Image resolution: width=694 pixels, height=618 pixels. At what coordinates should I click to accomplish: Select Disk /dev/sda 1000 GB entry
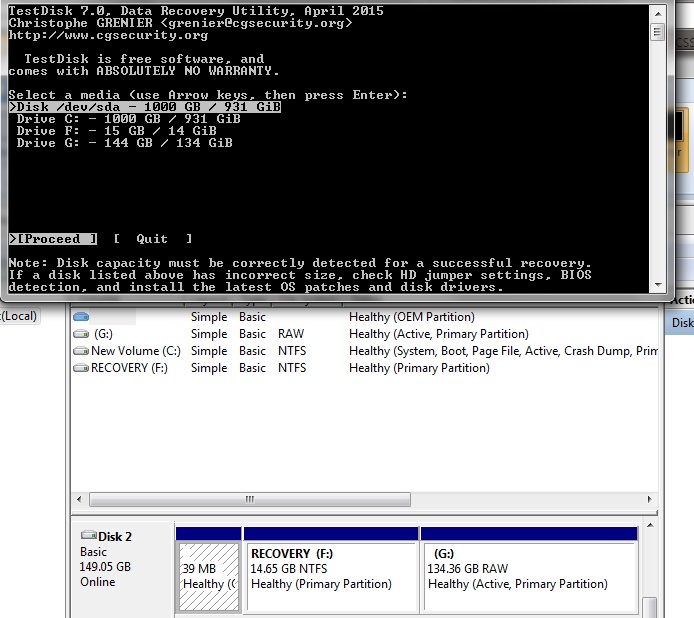pyautogui.click(x=146, y=107)
